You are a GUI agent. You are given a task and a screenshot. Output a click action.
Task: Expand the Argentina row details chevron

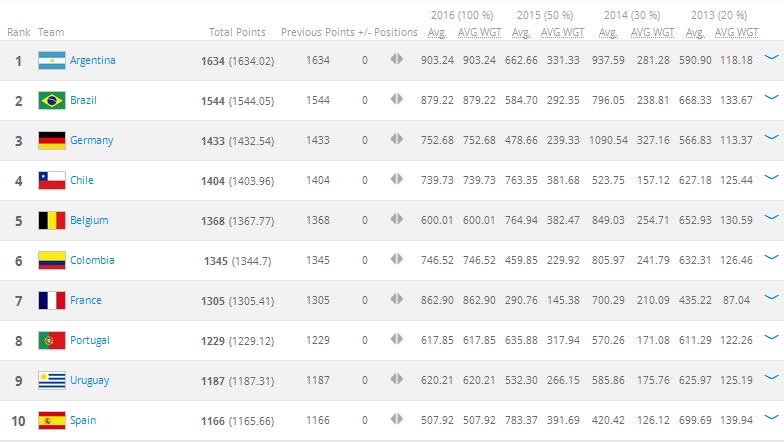point(772,58)
